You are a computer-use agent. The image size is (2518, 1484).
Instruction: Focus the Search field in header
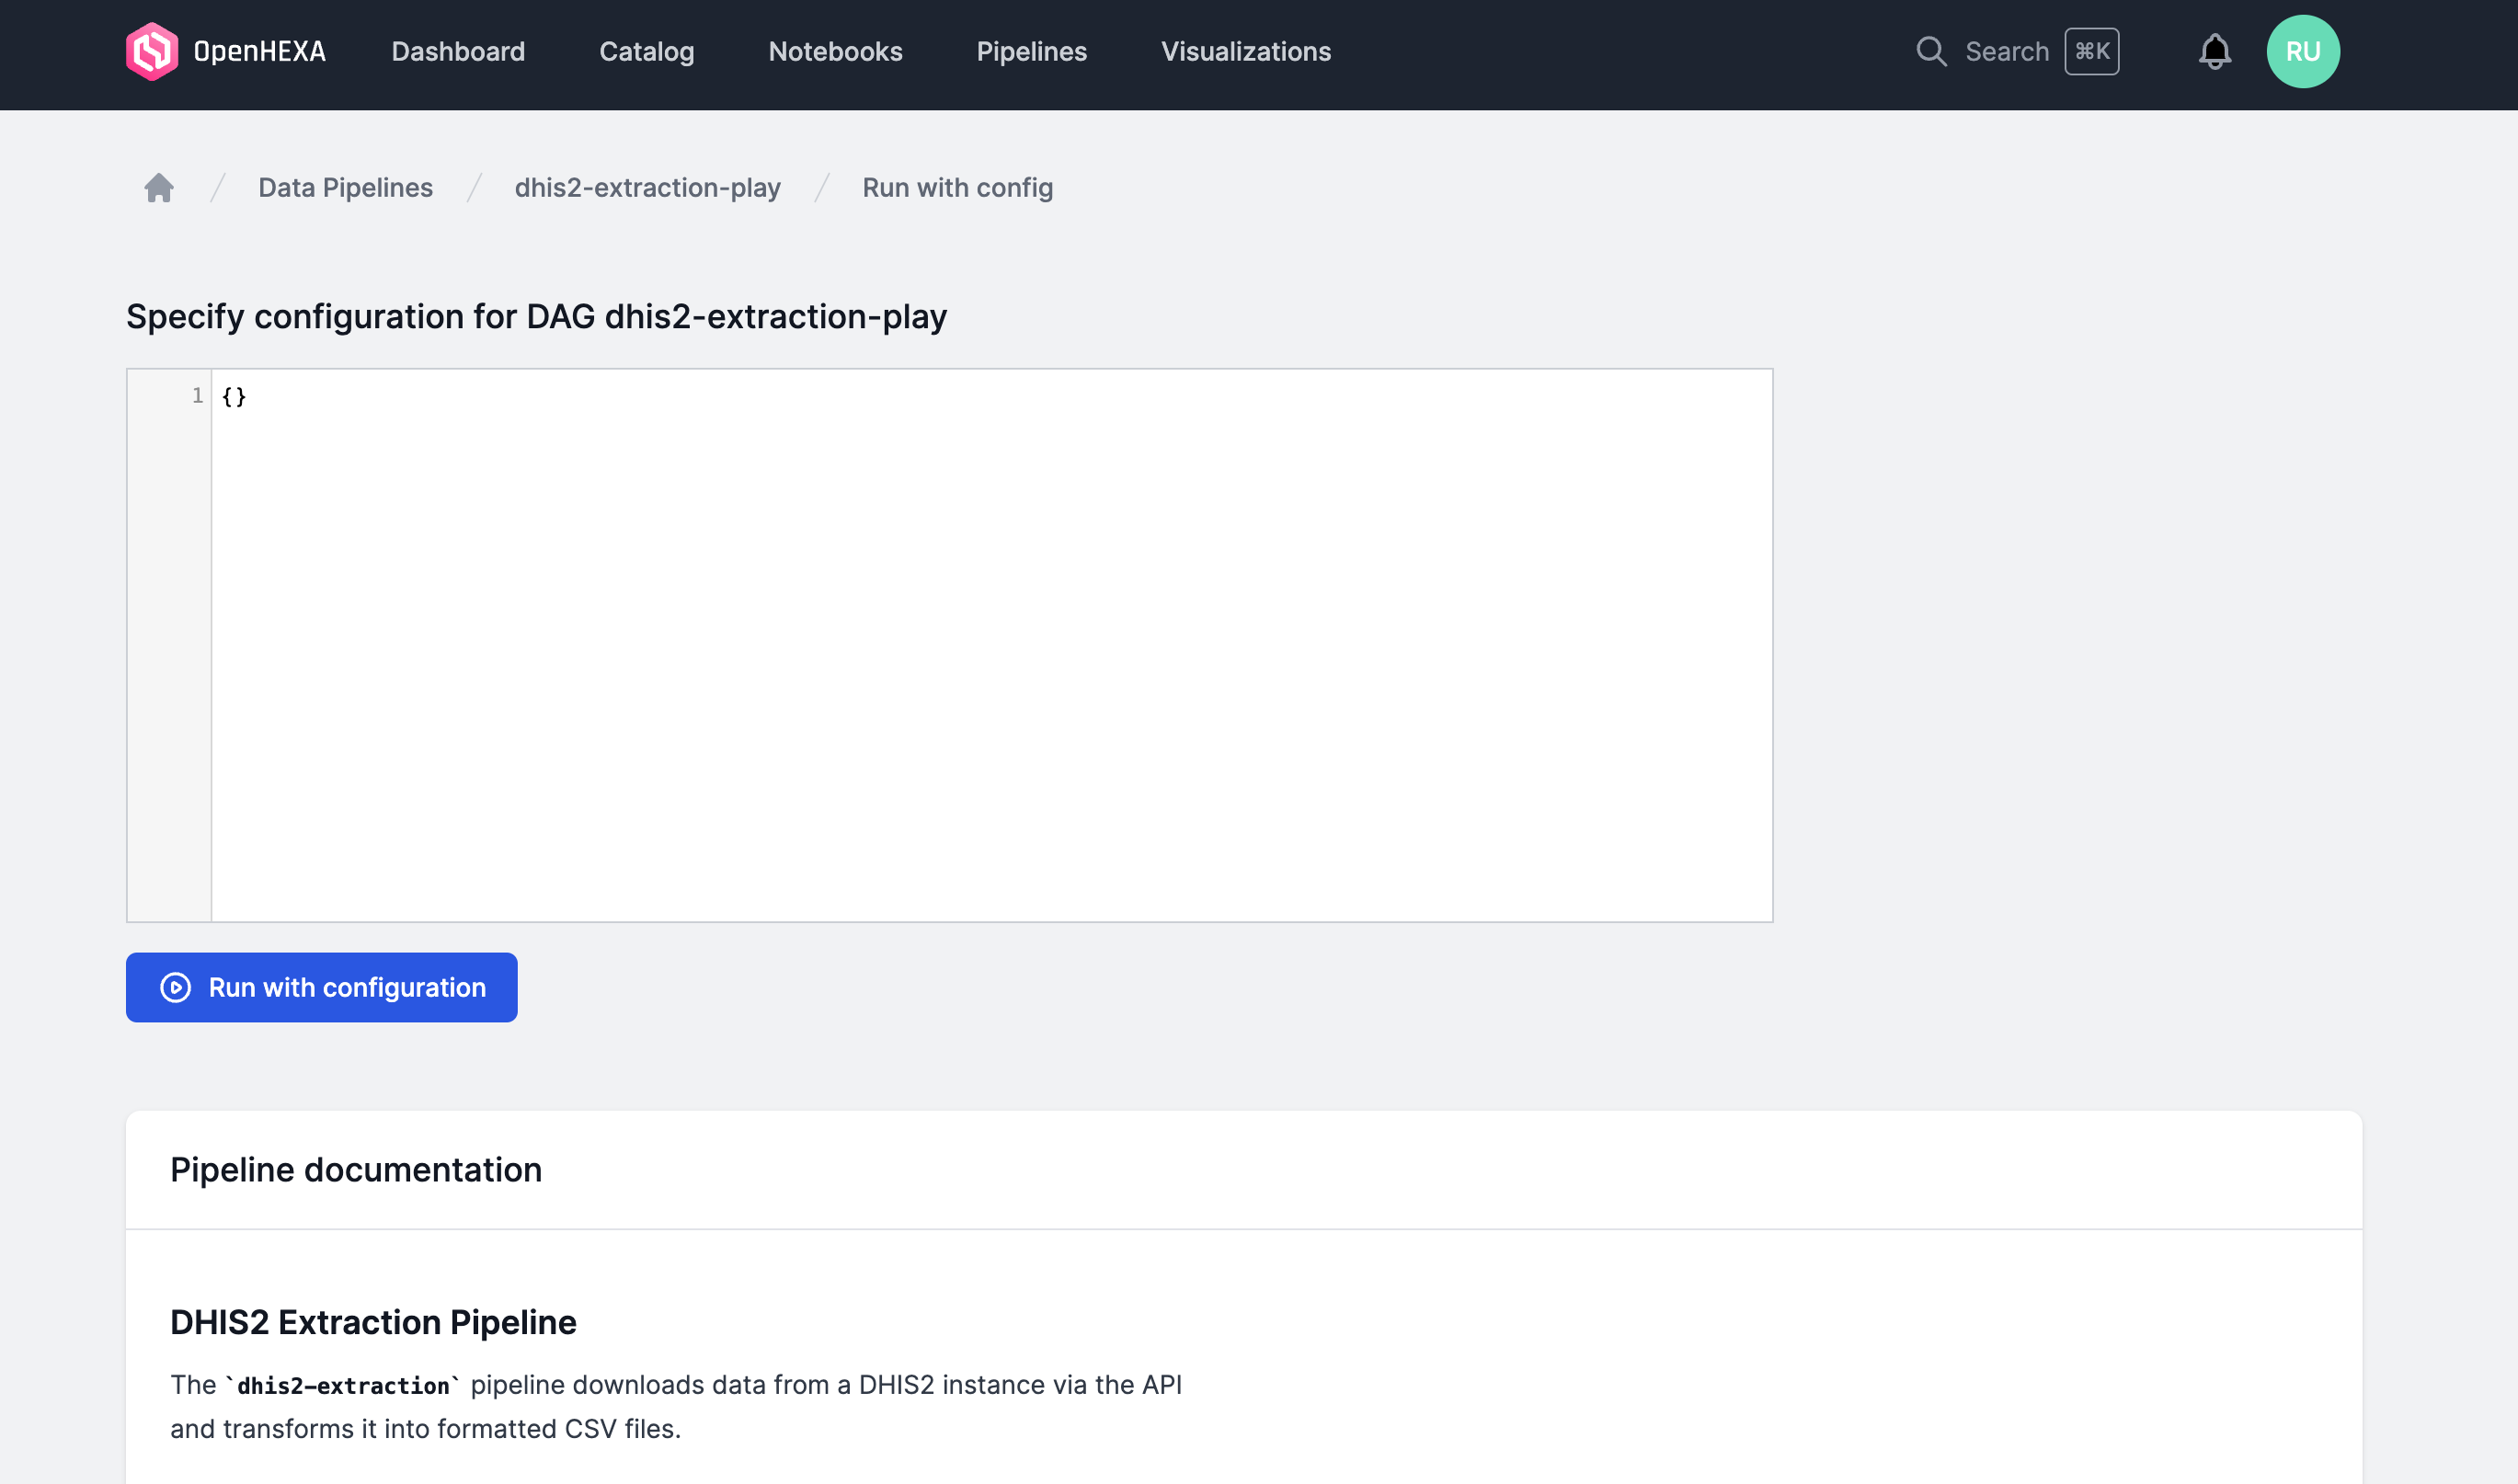2017,52
